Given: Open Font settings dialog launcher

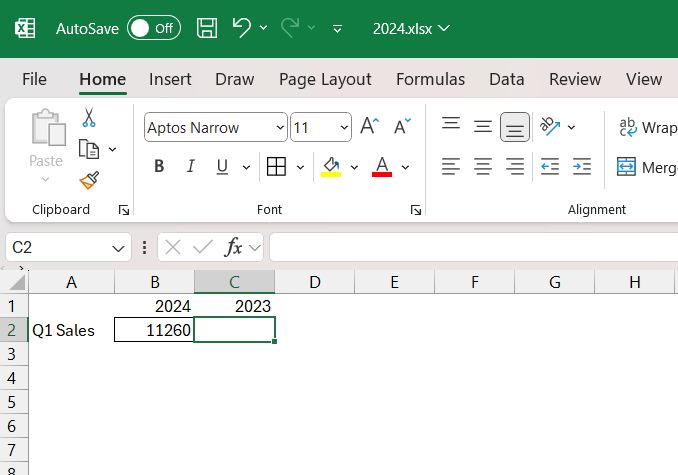Looking at the screenshot, I should tap(416, 210).
